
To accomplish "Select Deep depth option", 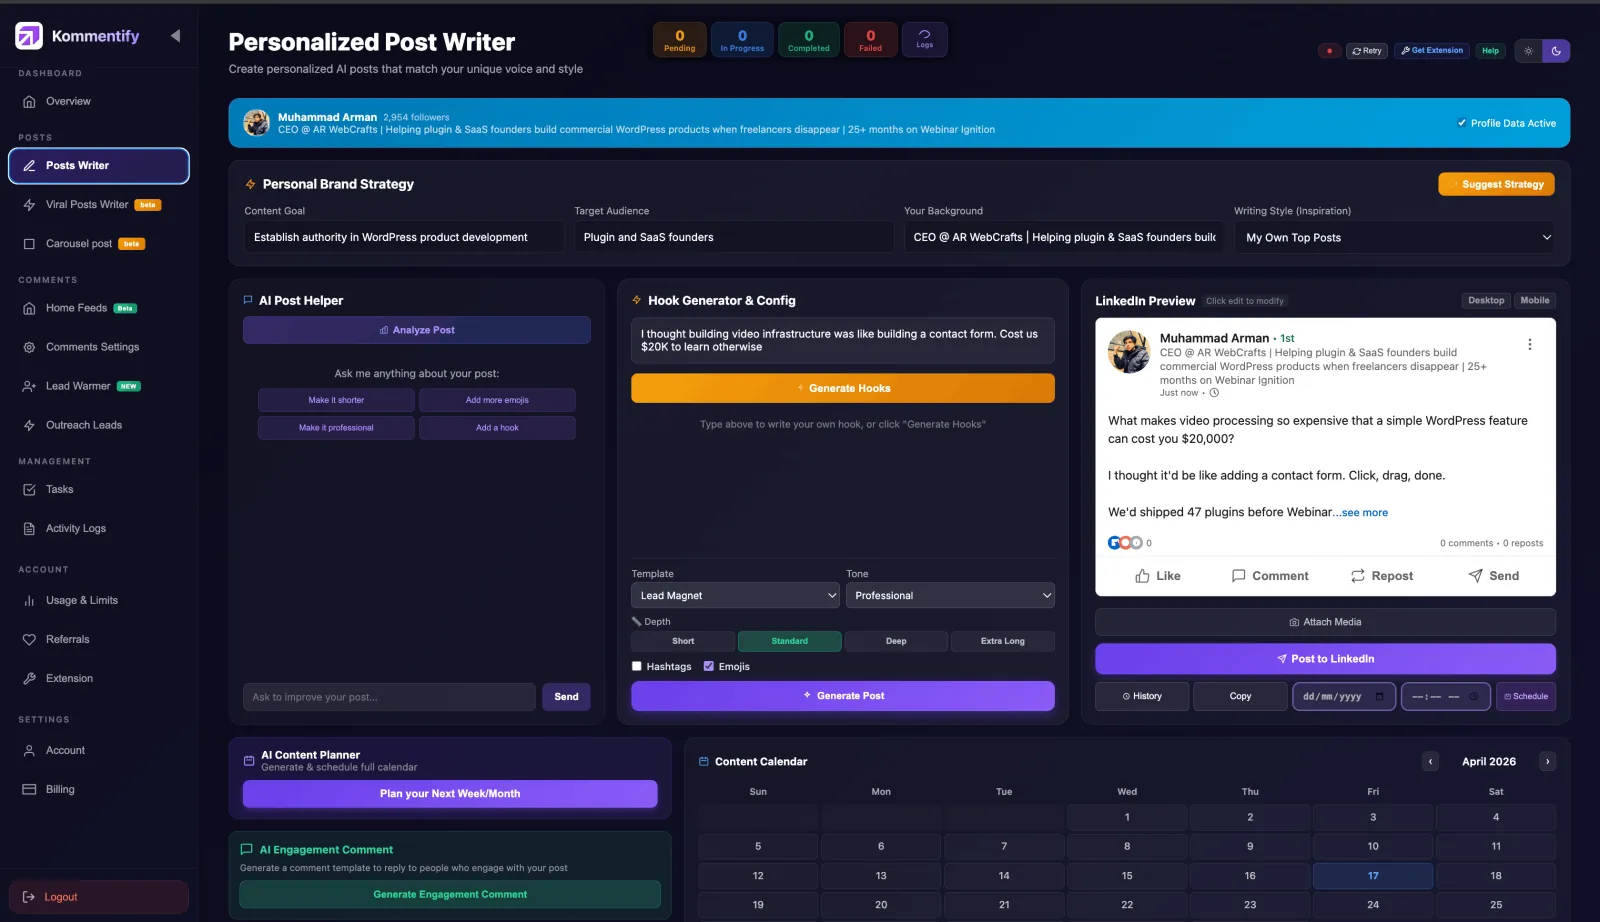I will click(x=896, y=641).
